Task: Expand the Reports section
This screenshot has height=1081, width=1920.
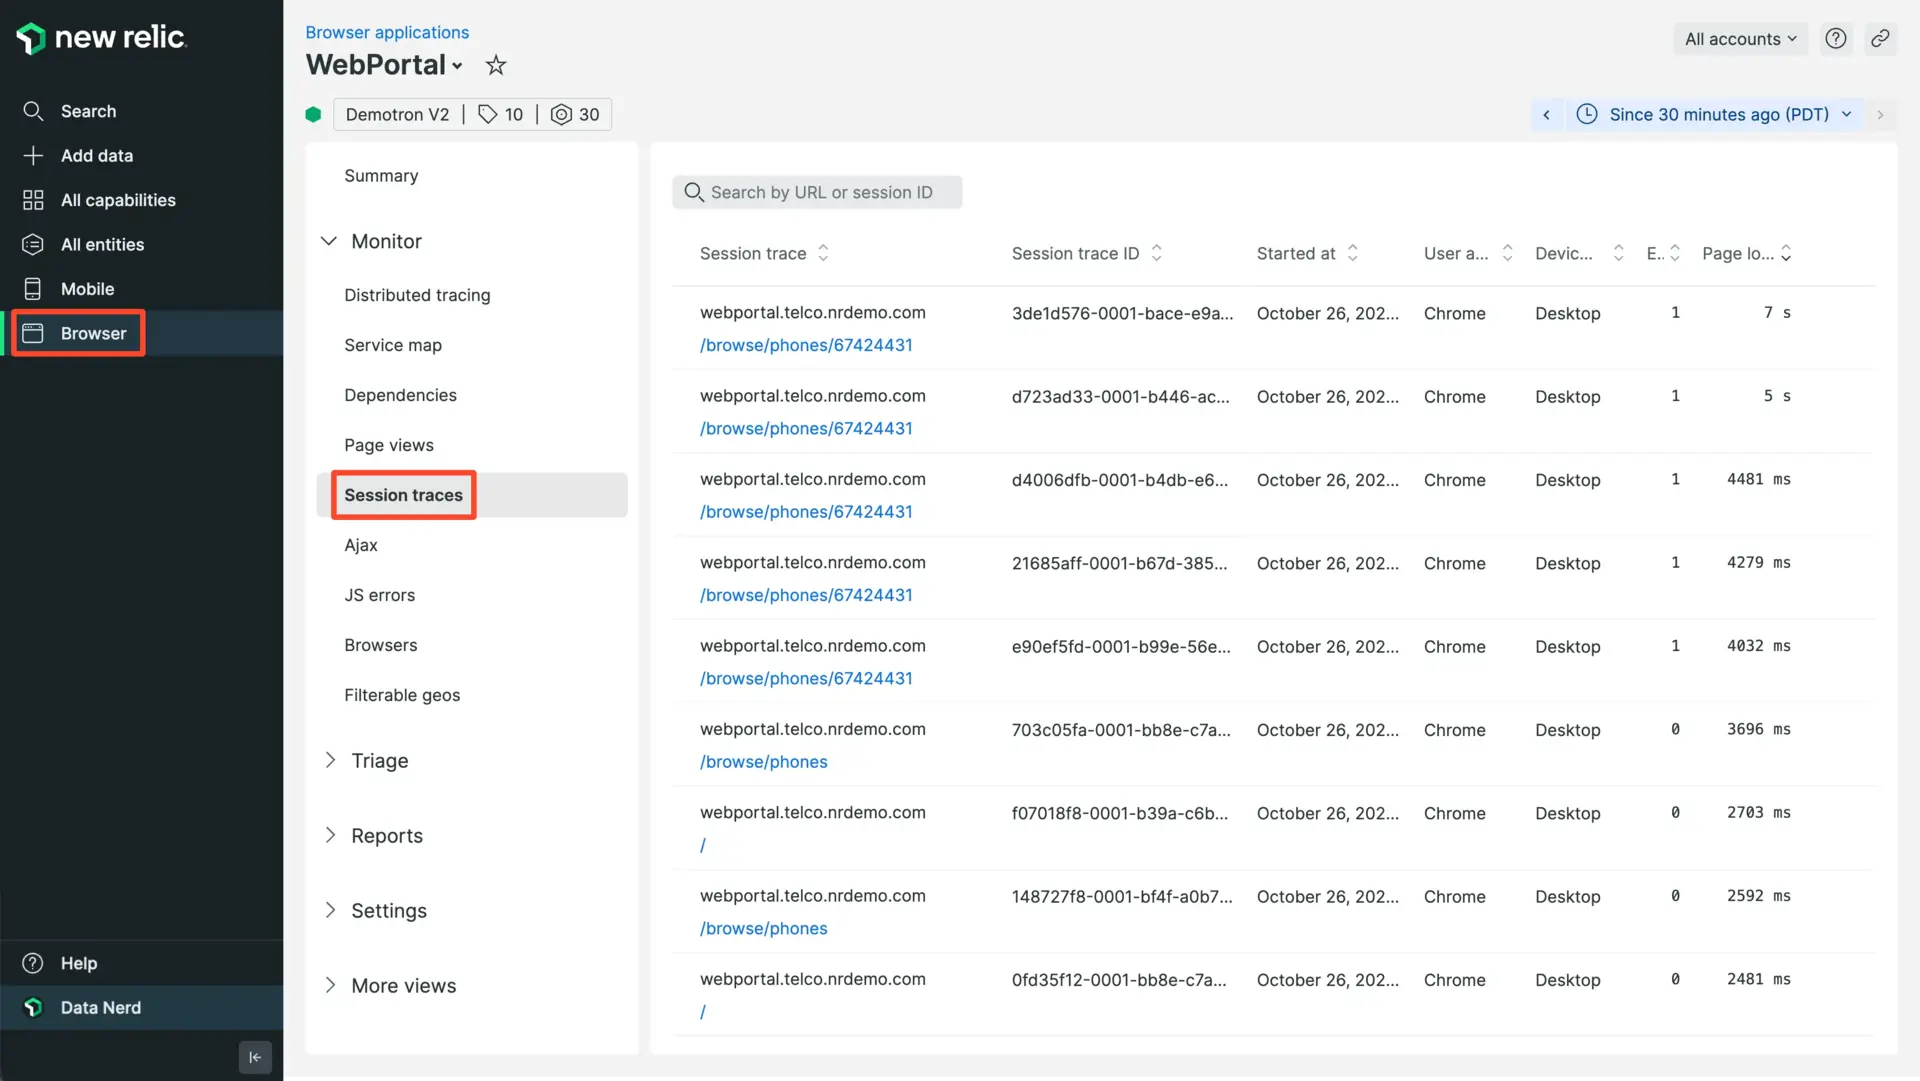Action: click(386, 836)
